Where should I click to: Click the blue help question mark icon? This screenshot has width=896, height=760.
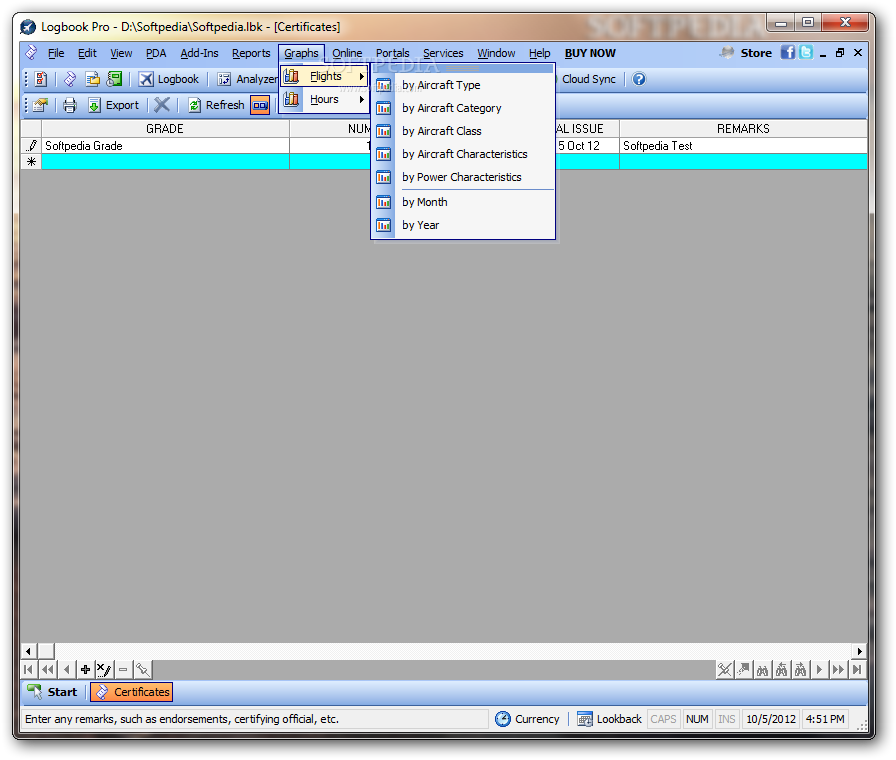coord(639,79)
